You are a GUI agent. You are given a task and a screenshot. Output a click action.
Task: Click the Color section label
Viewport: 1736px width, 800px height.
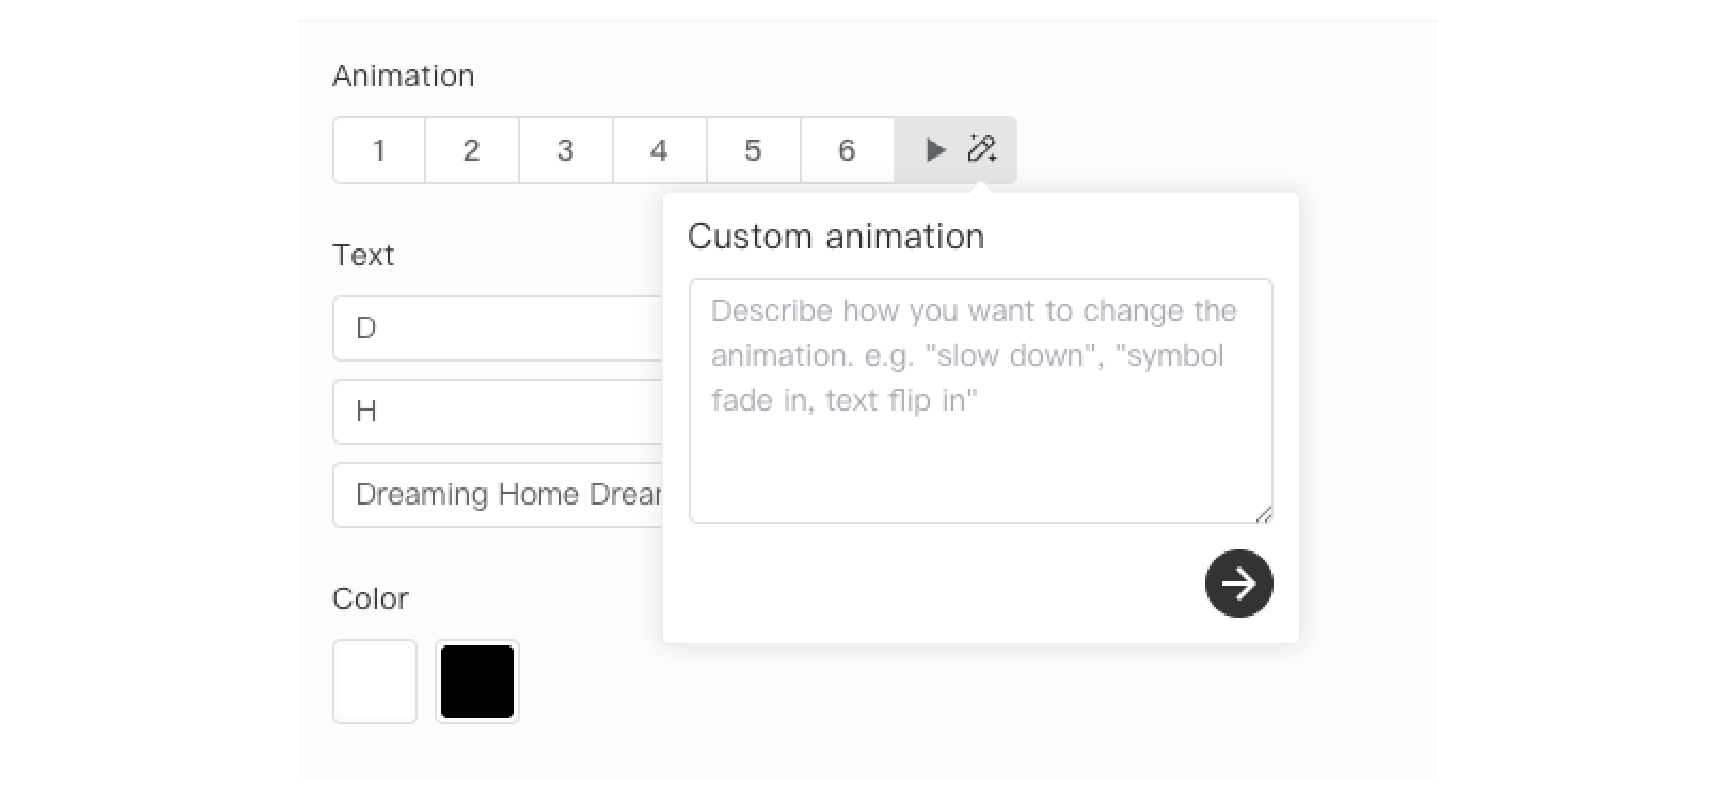pos(370,599)
